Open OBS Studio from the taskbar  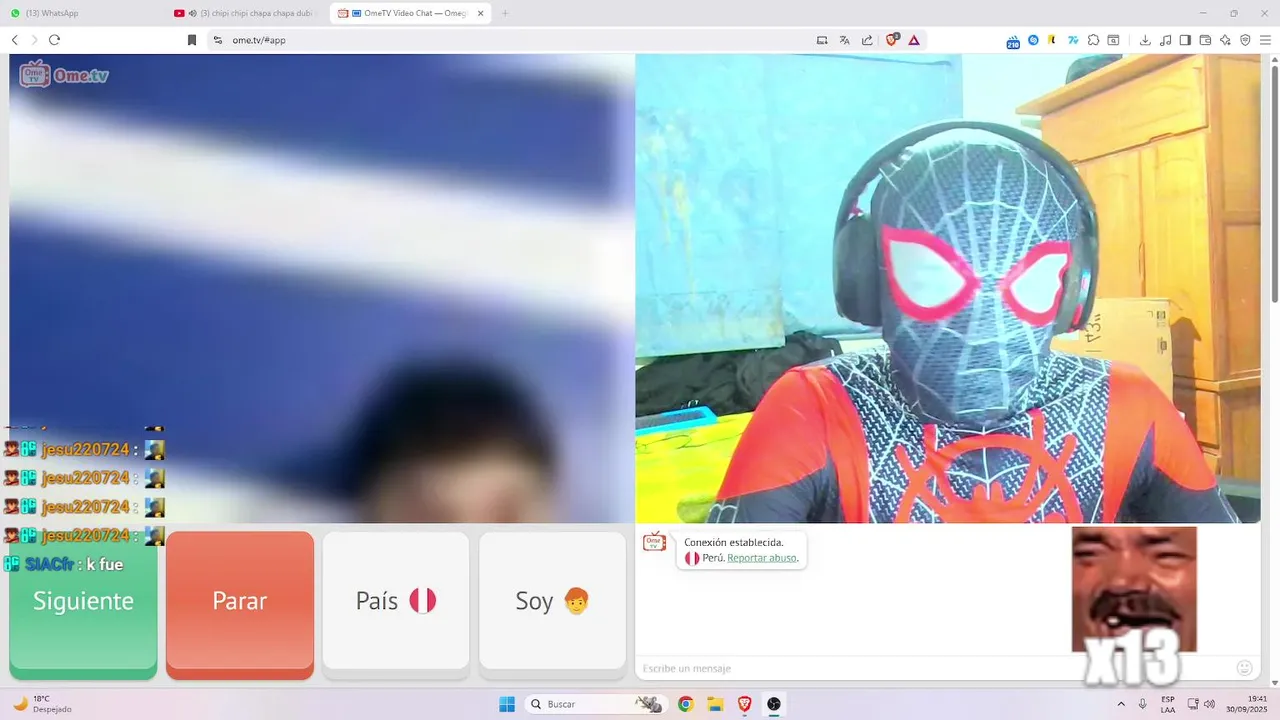point(774,704)
